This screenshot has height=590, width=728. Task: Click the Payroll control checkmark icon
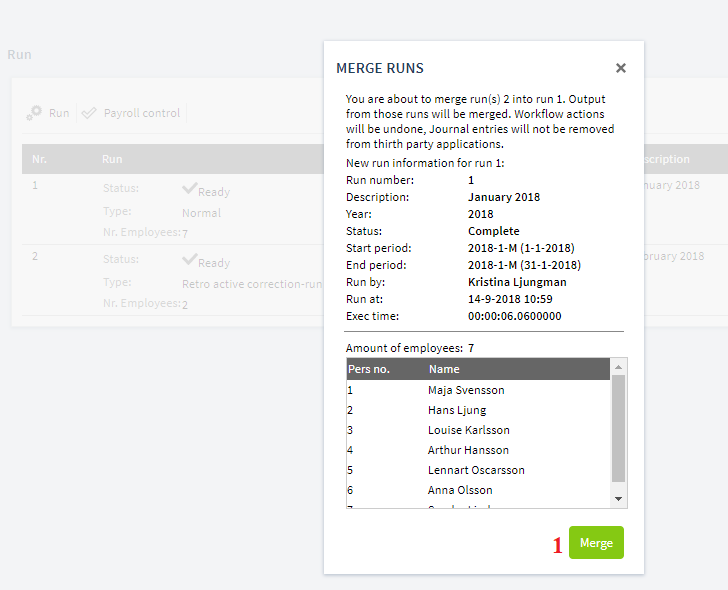[89, 113]
